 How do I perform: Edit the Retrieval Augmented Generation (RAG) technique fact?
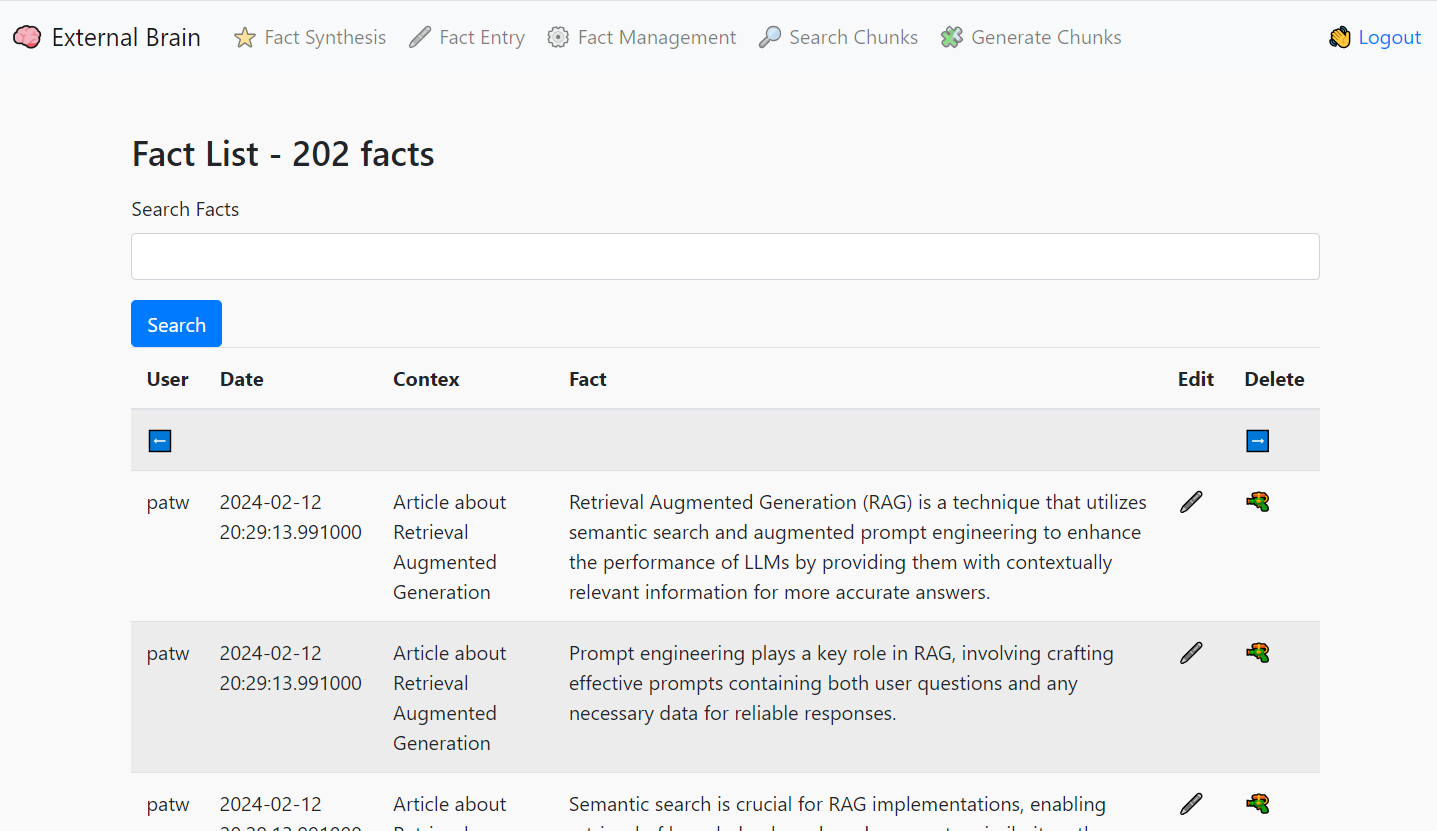pyautogui.click(x=1191, y=502)
